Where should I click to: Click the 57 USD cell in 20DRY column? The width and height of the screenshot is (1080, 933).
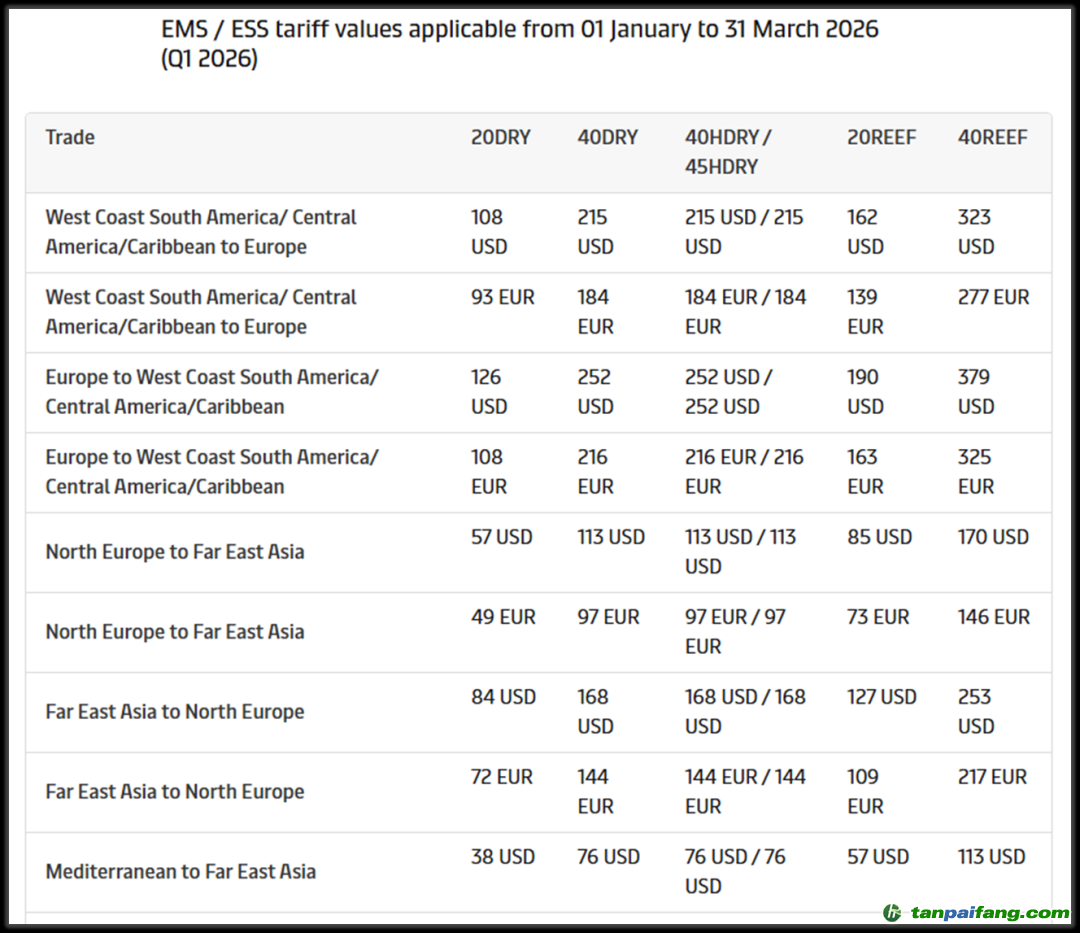click(501, 538)
